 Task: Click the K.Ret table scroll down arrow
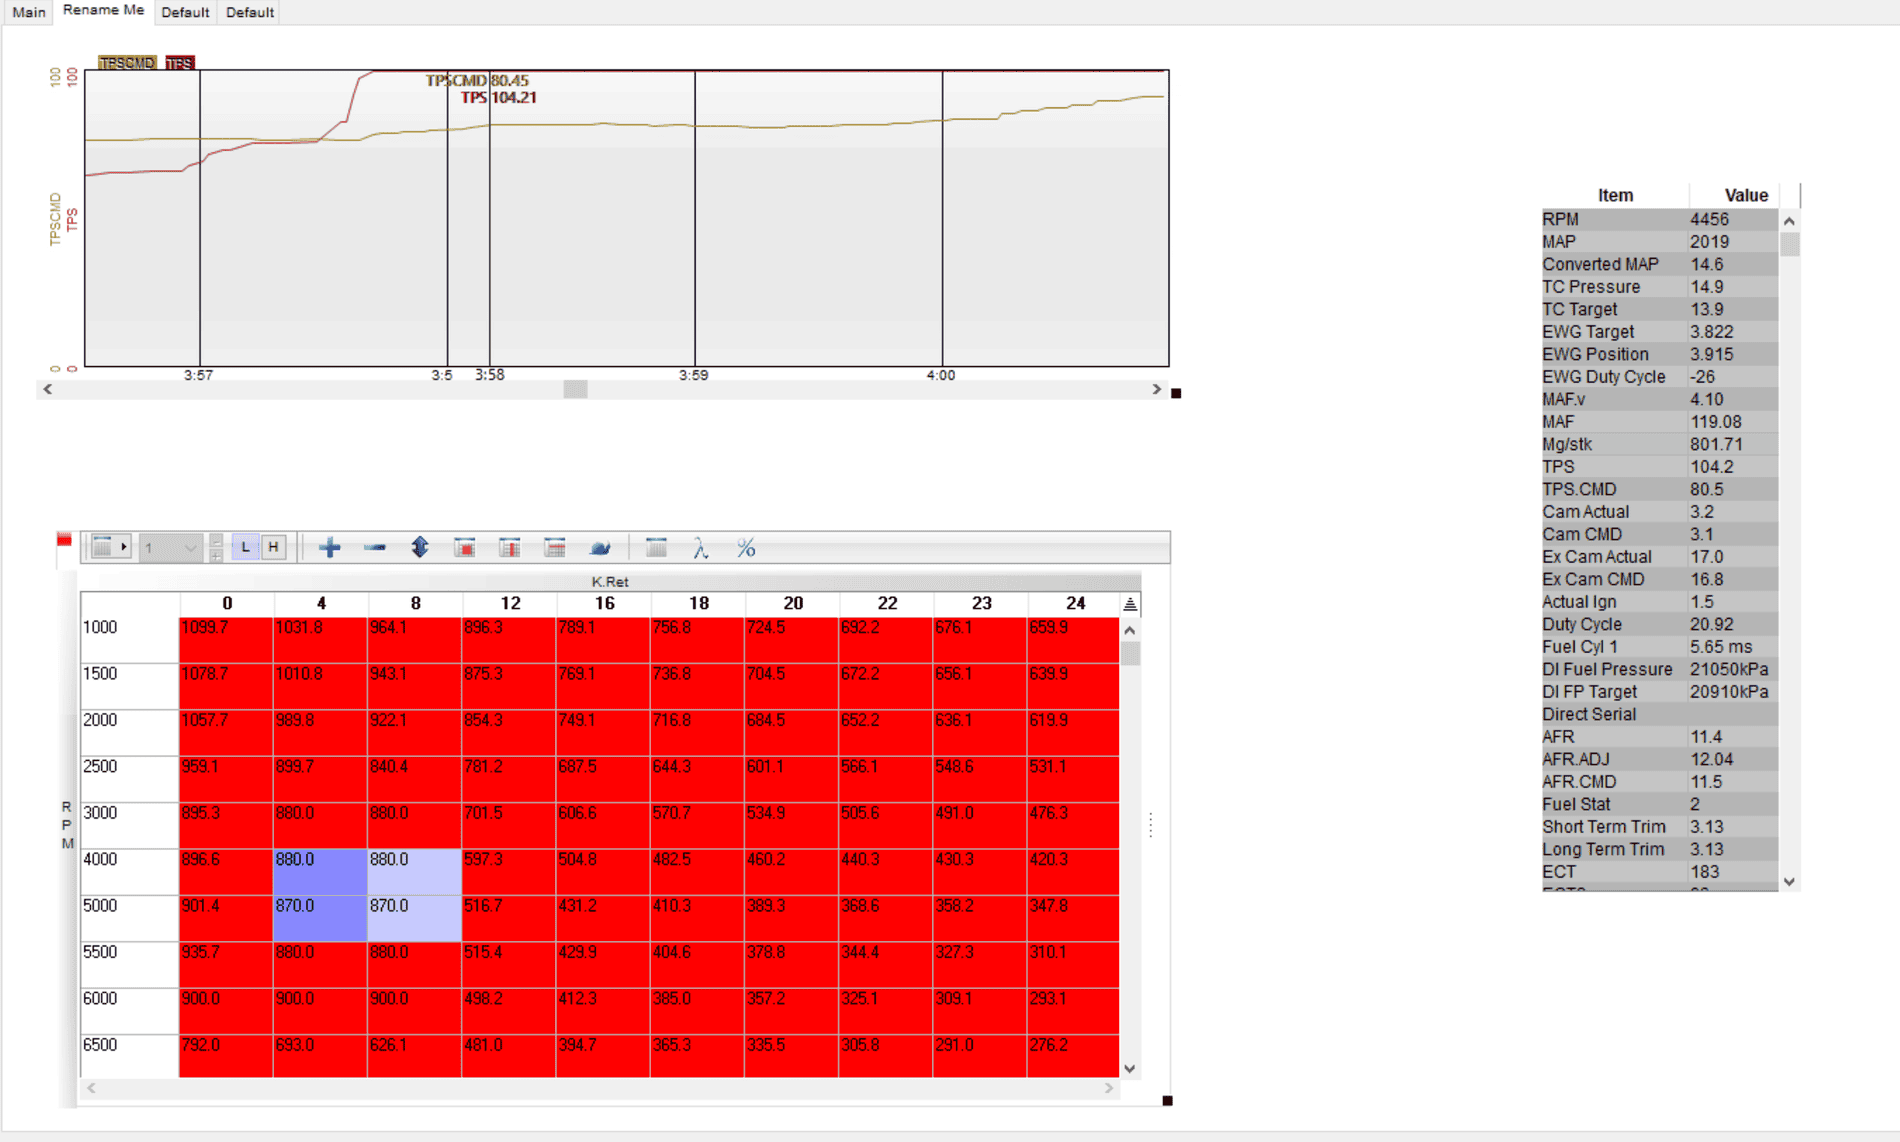coord(1130,1068)
